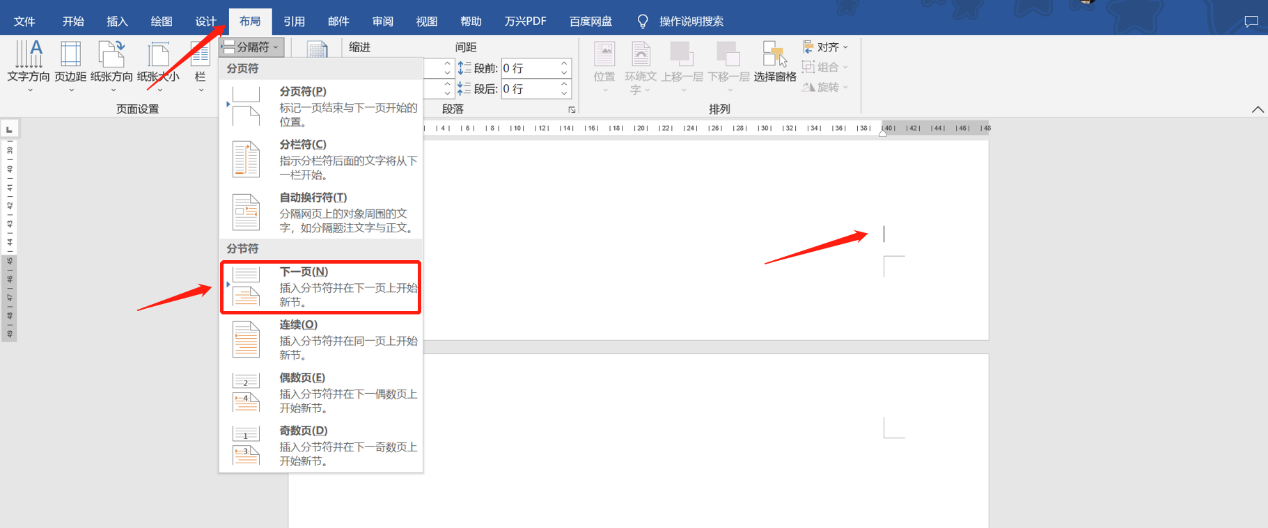Screen dimensions: 1268x528
Task: Open the 段落 paragraph dialog launcher
Action: pyautogui.click(x=573, y=109)
